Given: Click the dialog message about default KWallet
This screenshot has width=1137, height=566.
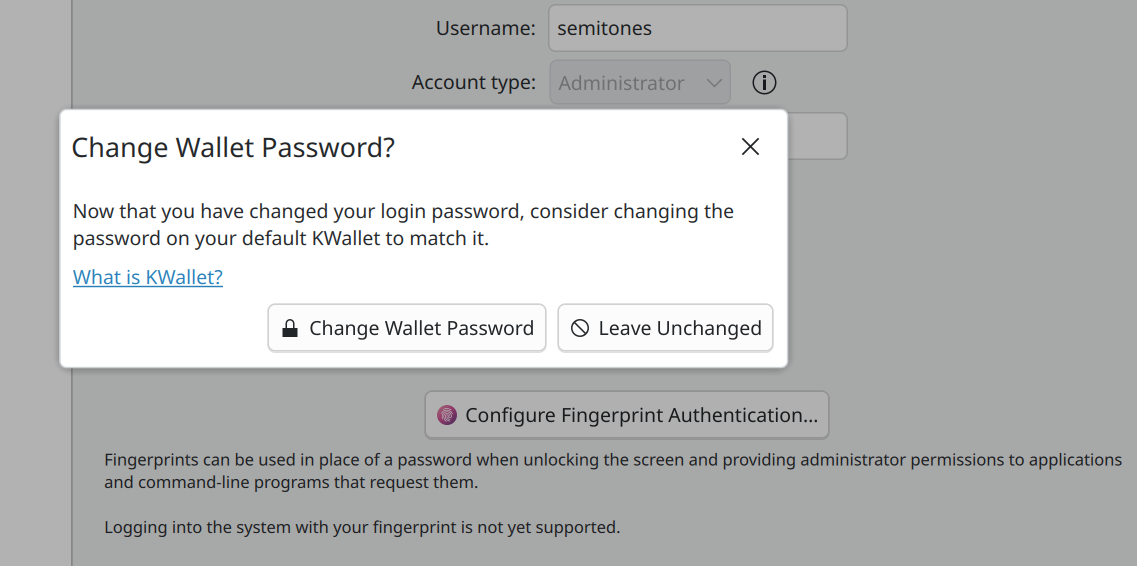Looking at the screenshot, I should pos(403,225).
